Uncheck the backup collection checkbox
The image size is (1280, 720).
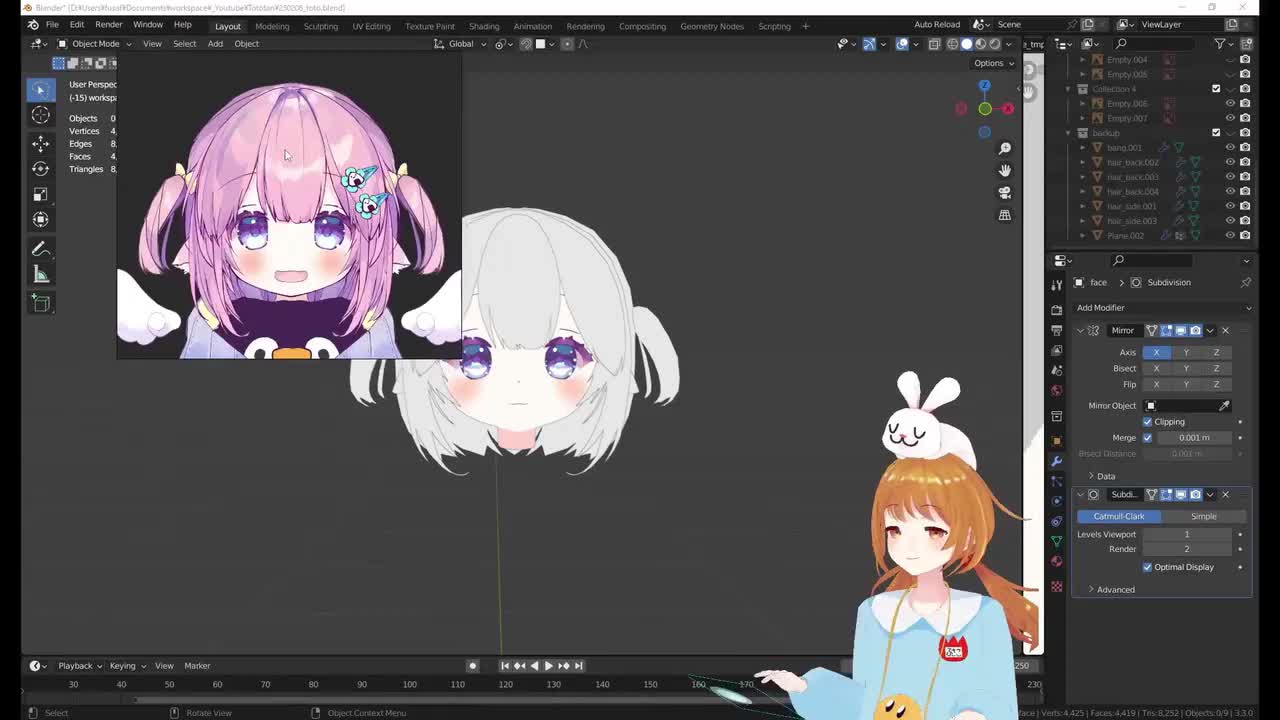1216,133
